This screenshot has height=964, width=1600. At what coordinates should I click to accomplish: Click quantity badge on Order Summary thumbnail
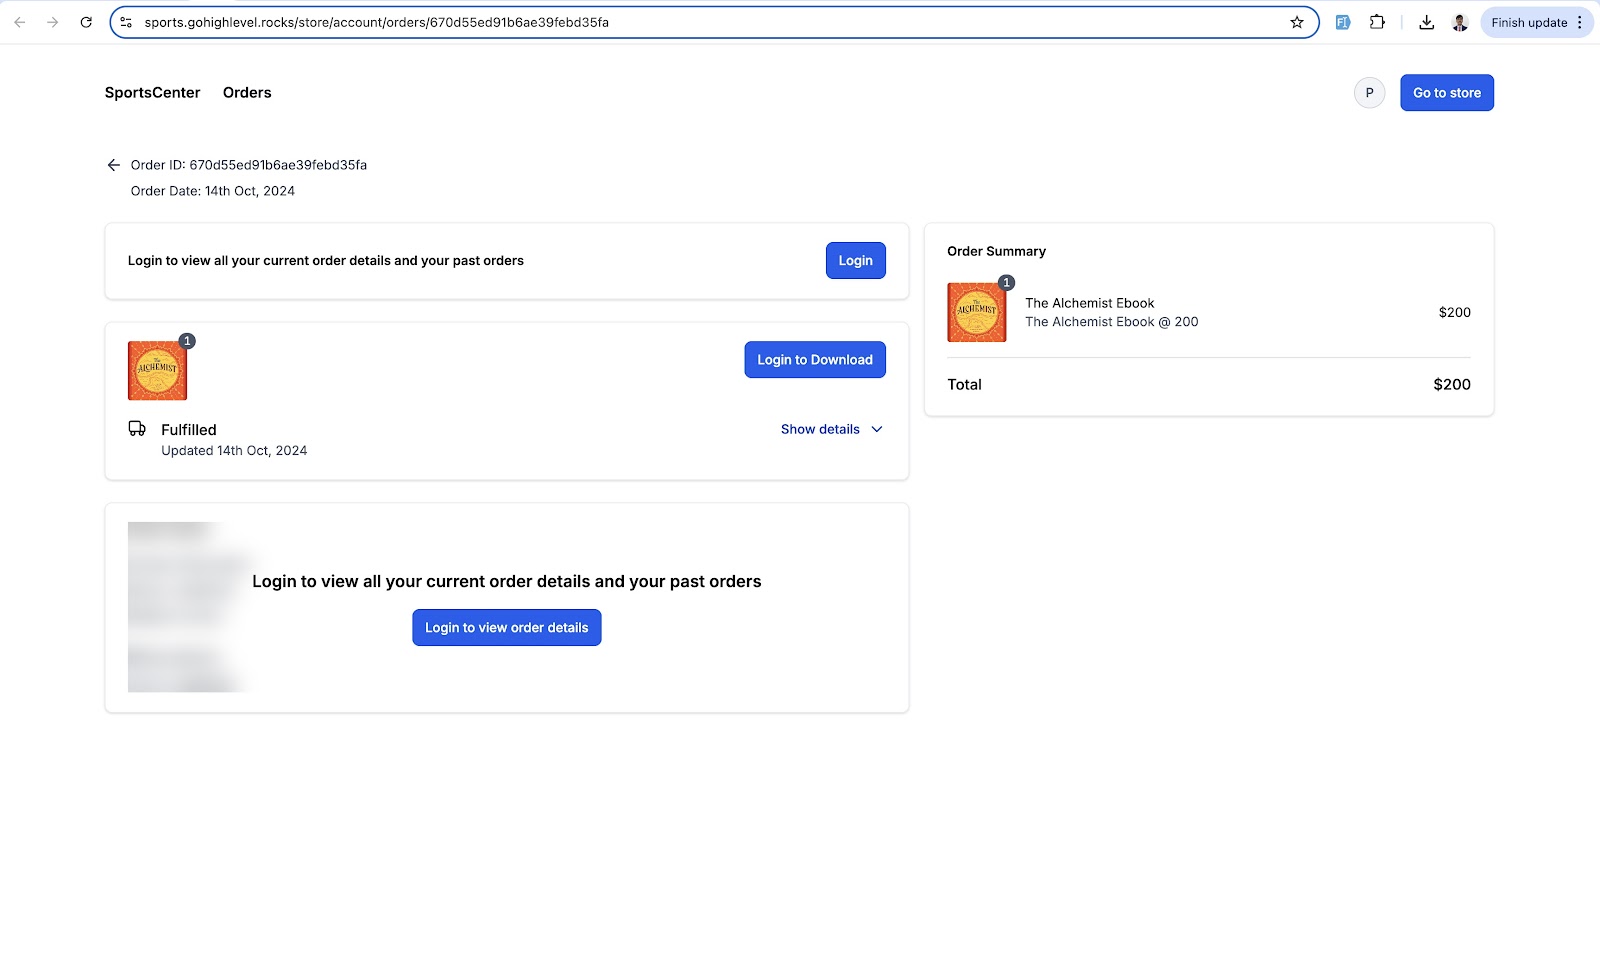click(1007, 283)
